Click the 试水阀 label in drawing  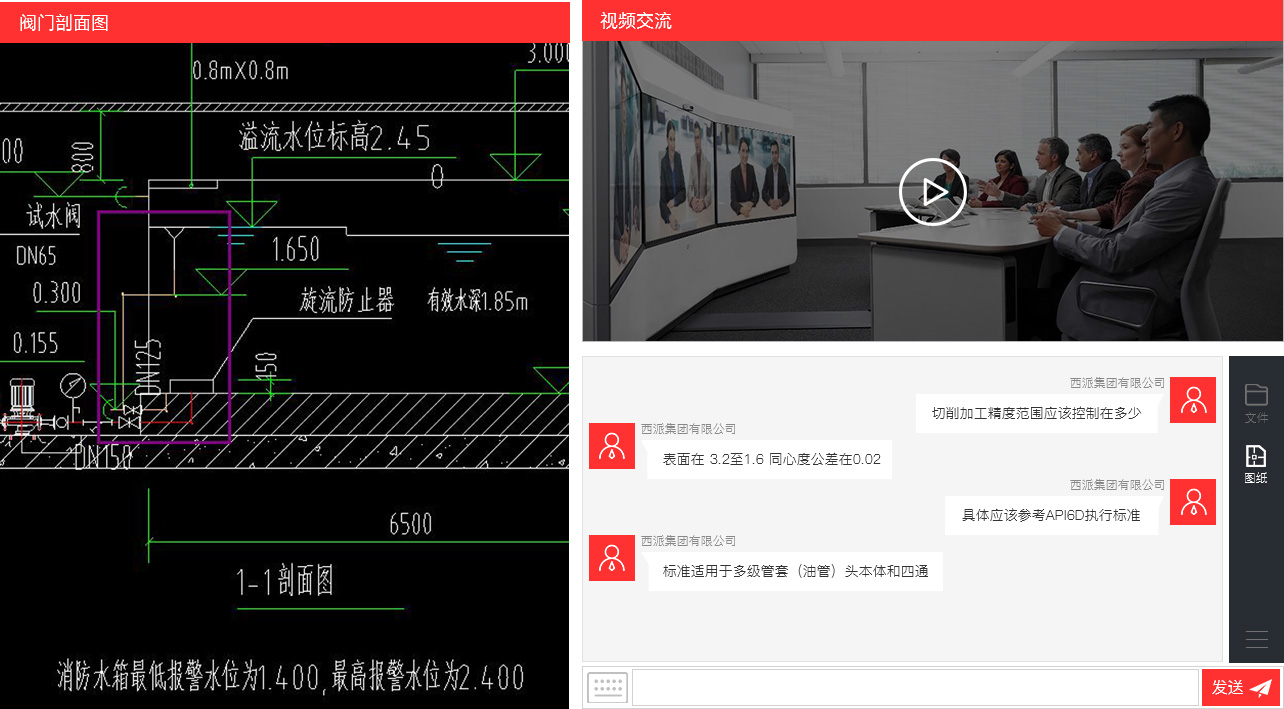[54, 215]
